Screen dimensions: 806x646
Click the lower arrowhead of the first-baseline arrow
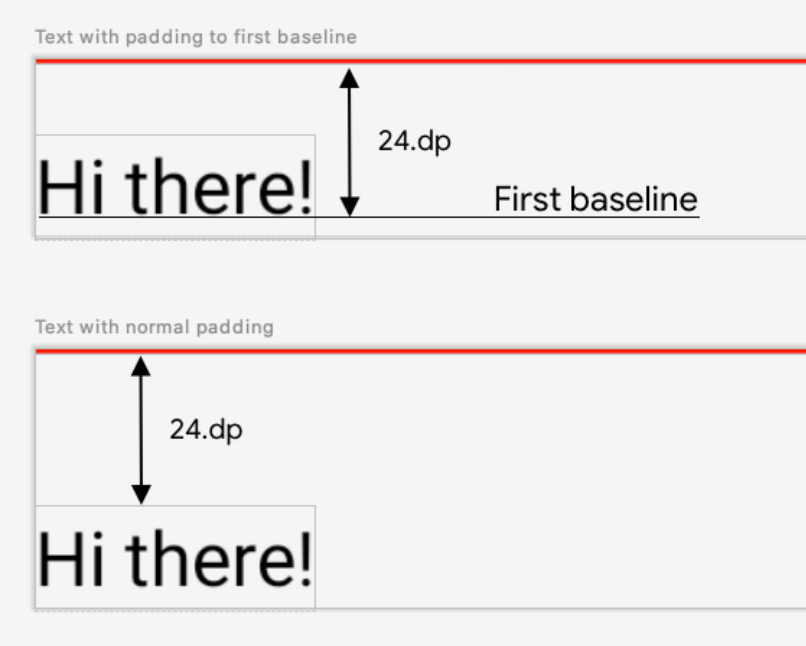click(348, 206)
